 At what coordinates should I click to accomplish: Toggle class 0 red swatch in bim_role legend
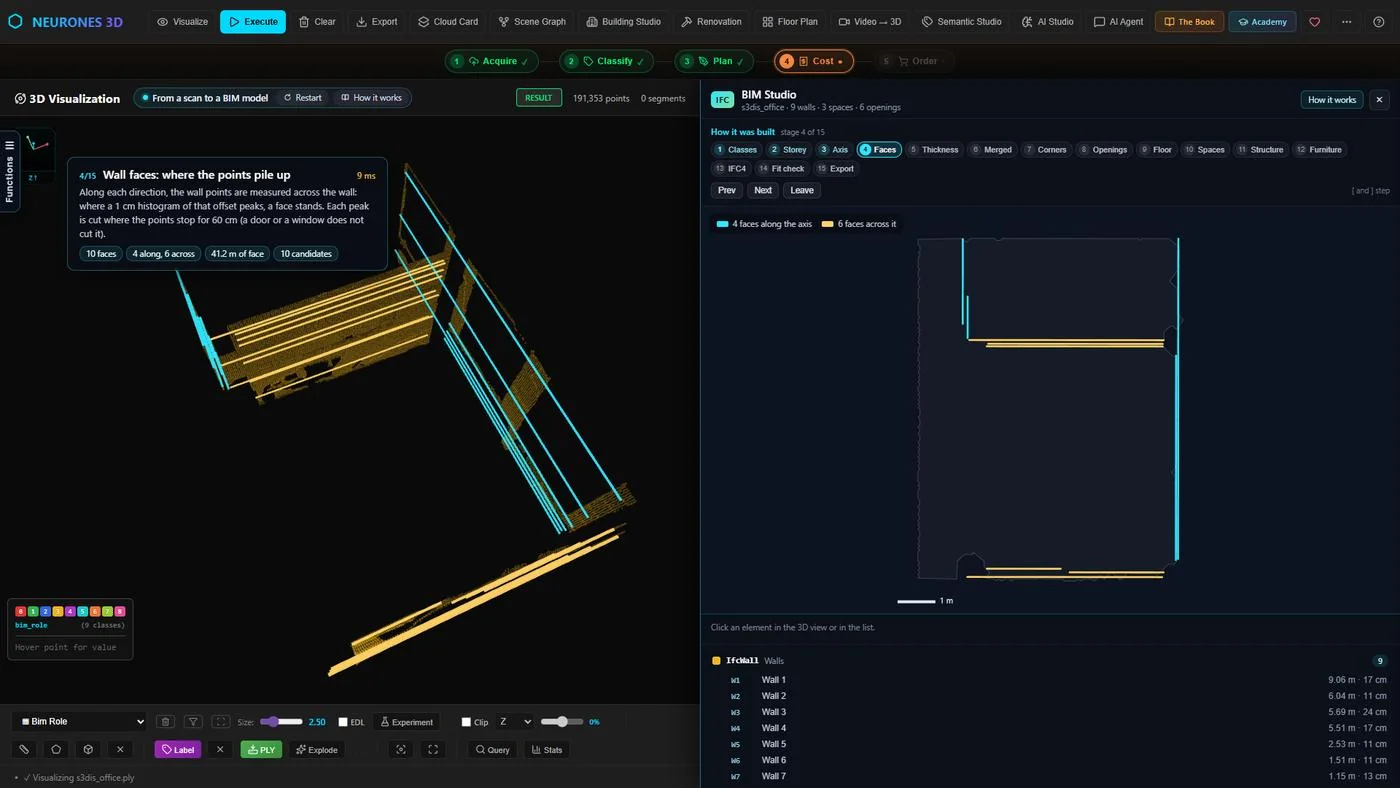(x=21, y=611)
